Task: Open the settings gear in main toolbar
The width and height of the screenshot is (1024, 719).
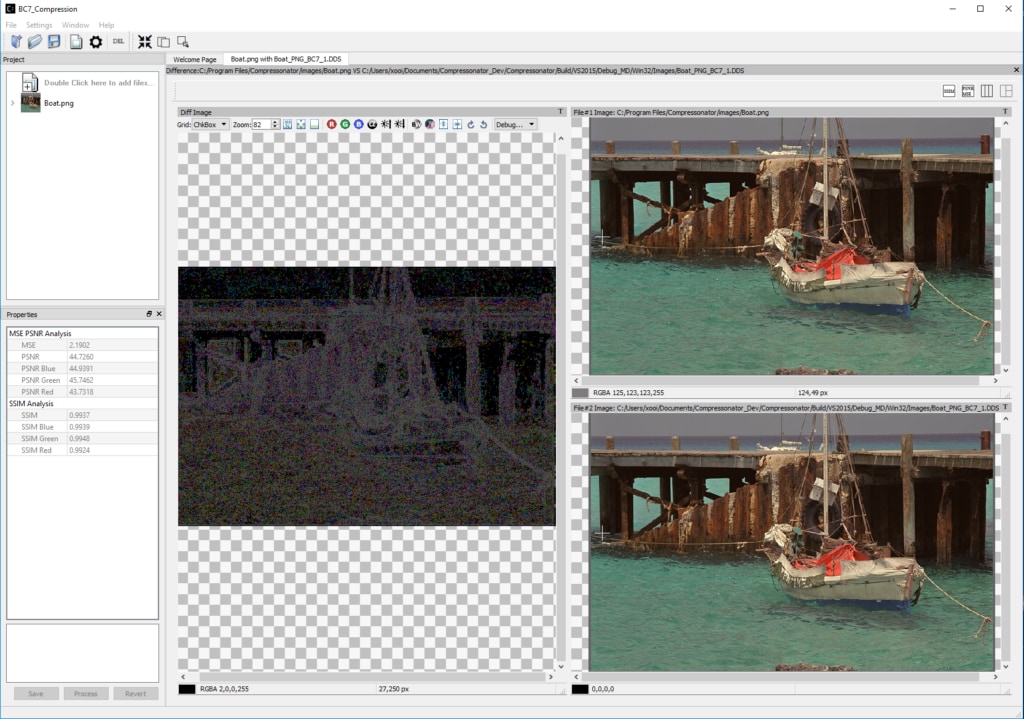Action: click(96, 41)
